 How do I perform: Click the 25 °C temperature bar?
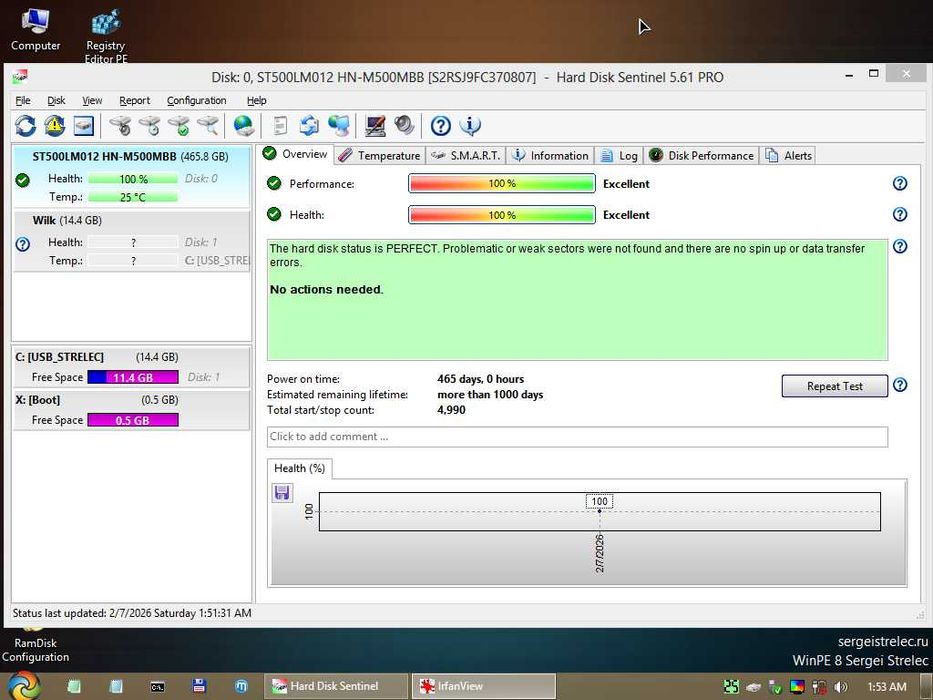(x=133, y=197)
